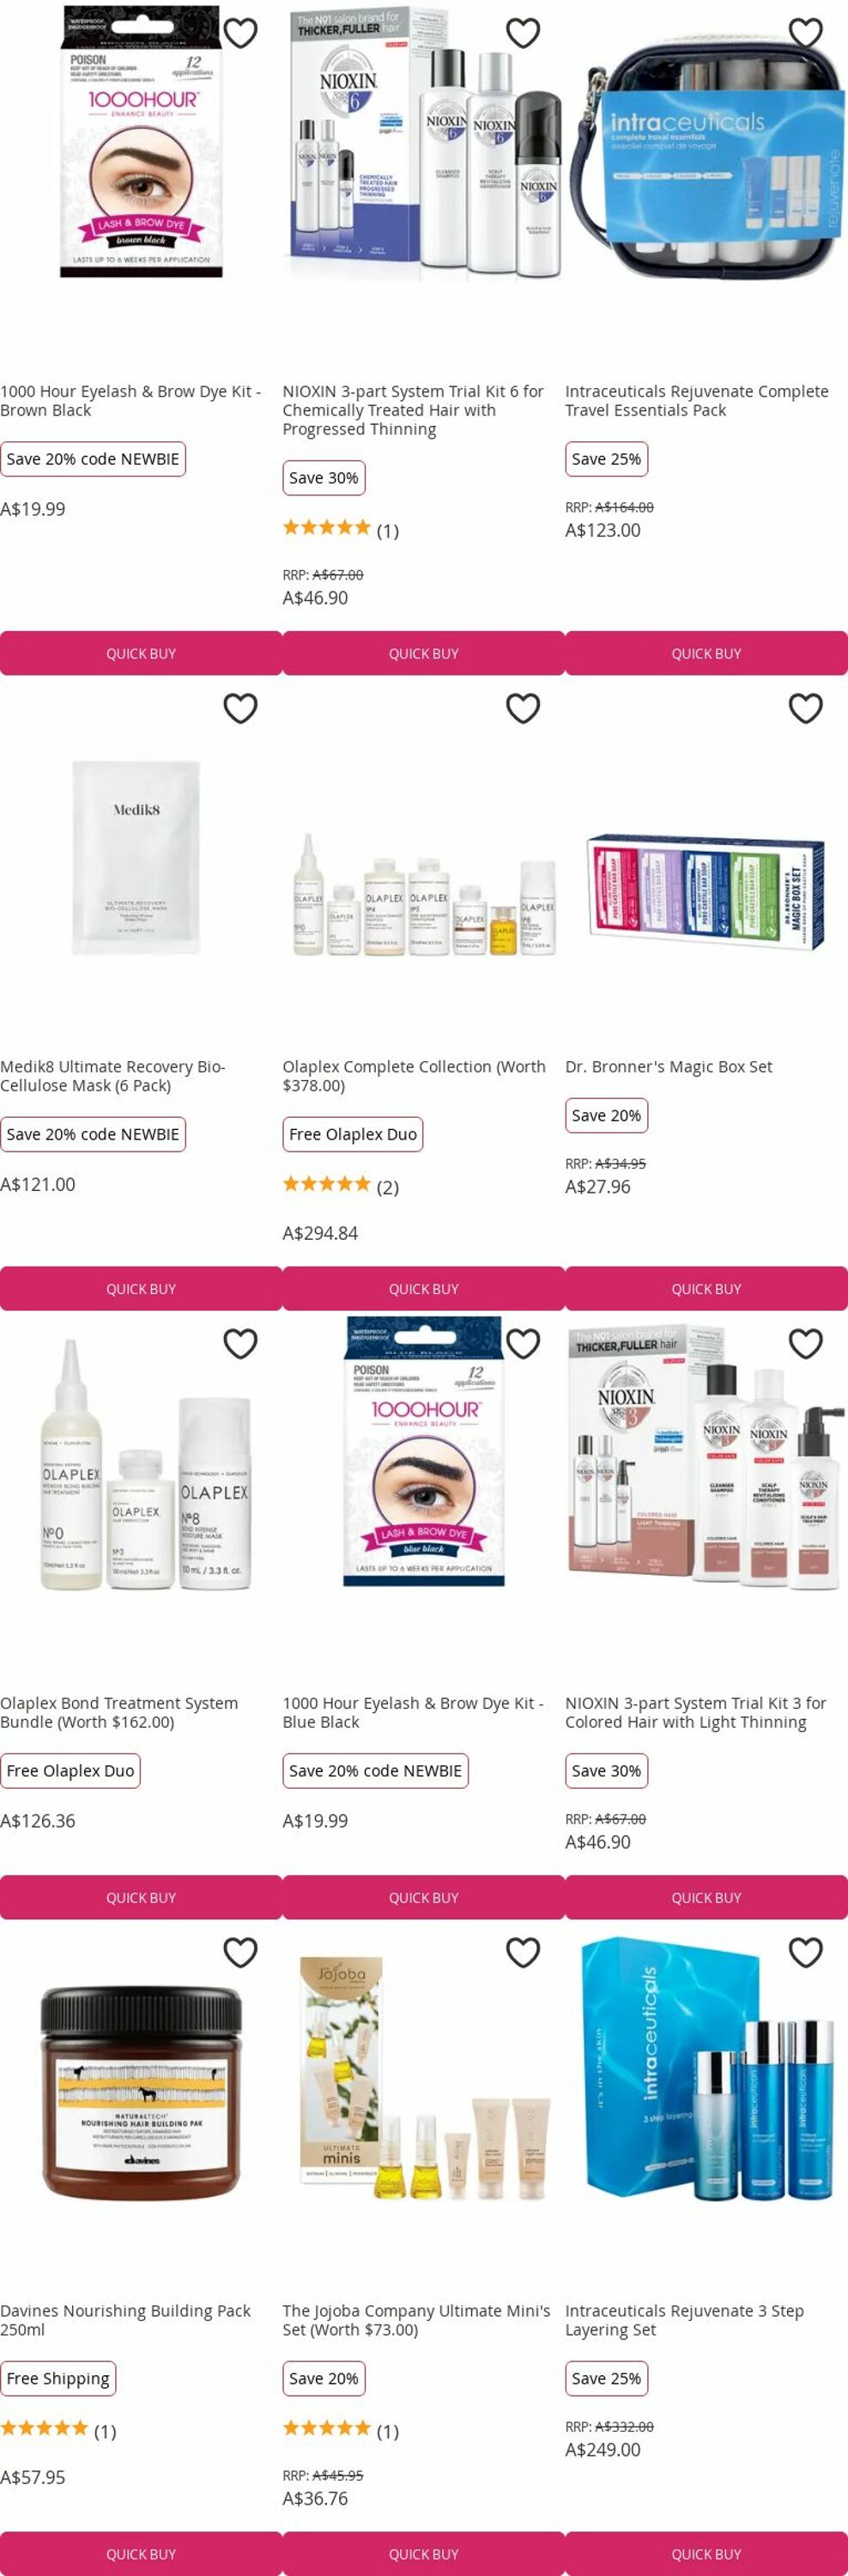Select the Free Olaplex Duo offer badge under Bond Treatment

(x=70, y=1770)
